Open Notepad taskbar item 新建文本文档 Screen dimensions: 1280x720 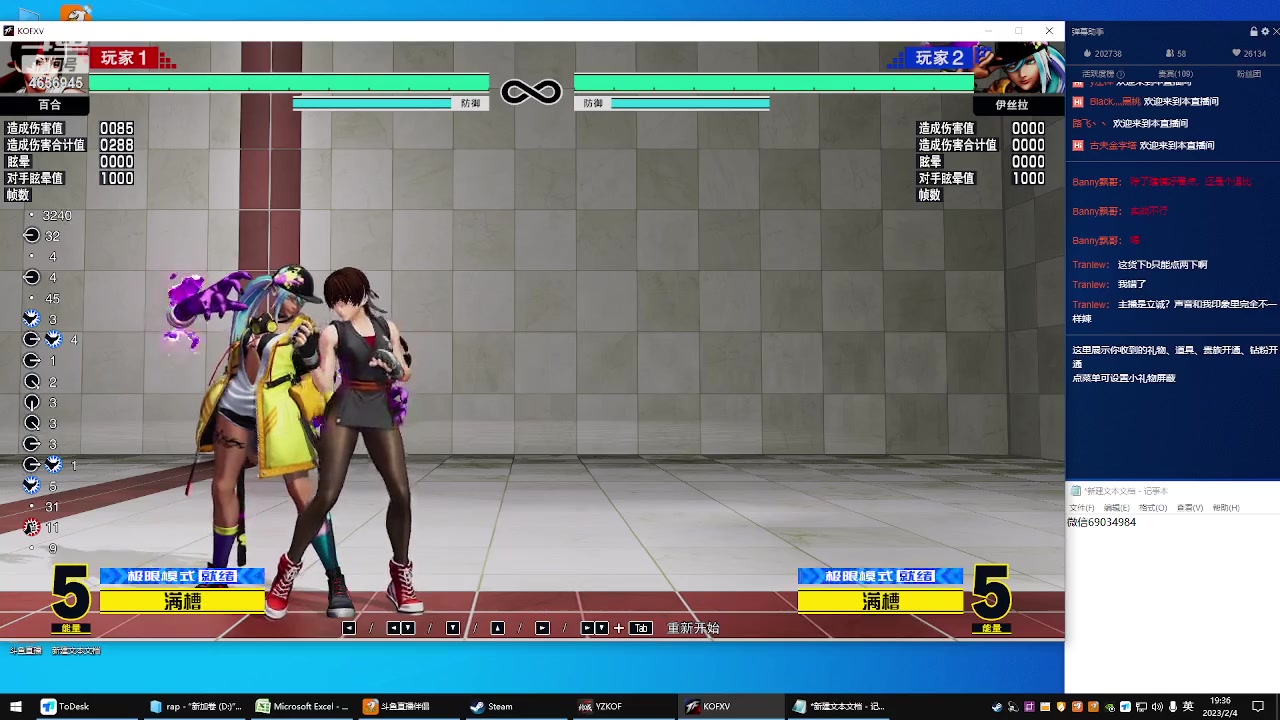click(838, 706)
